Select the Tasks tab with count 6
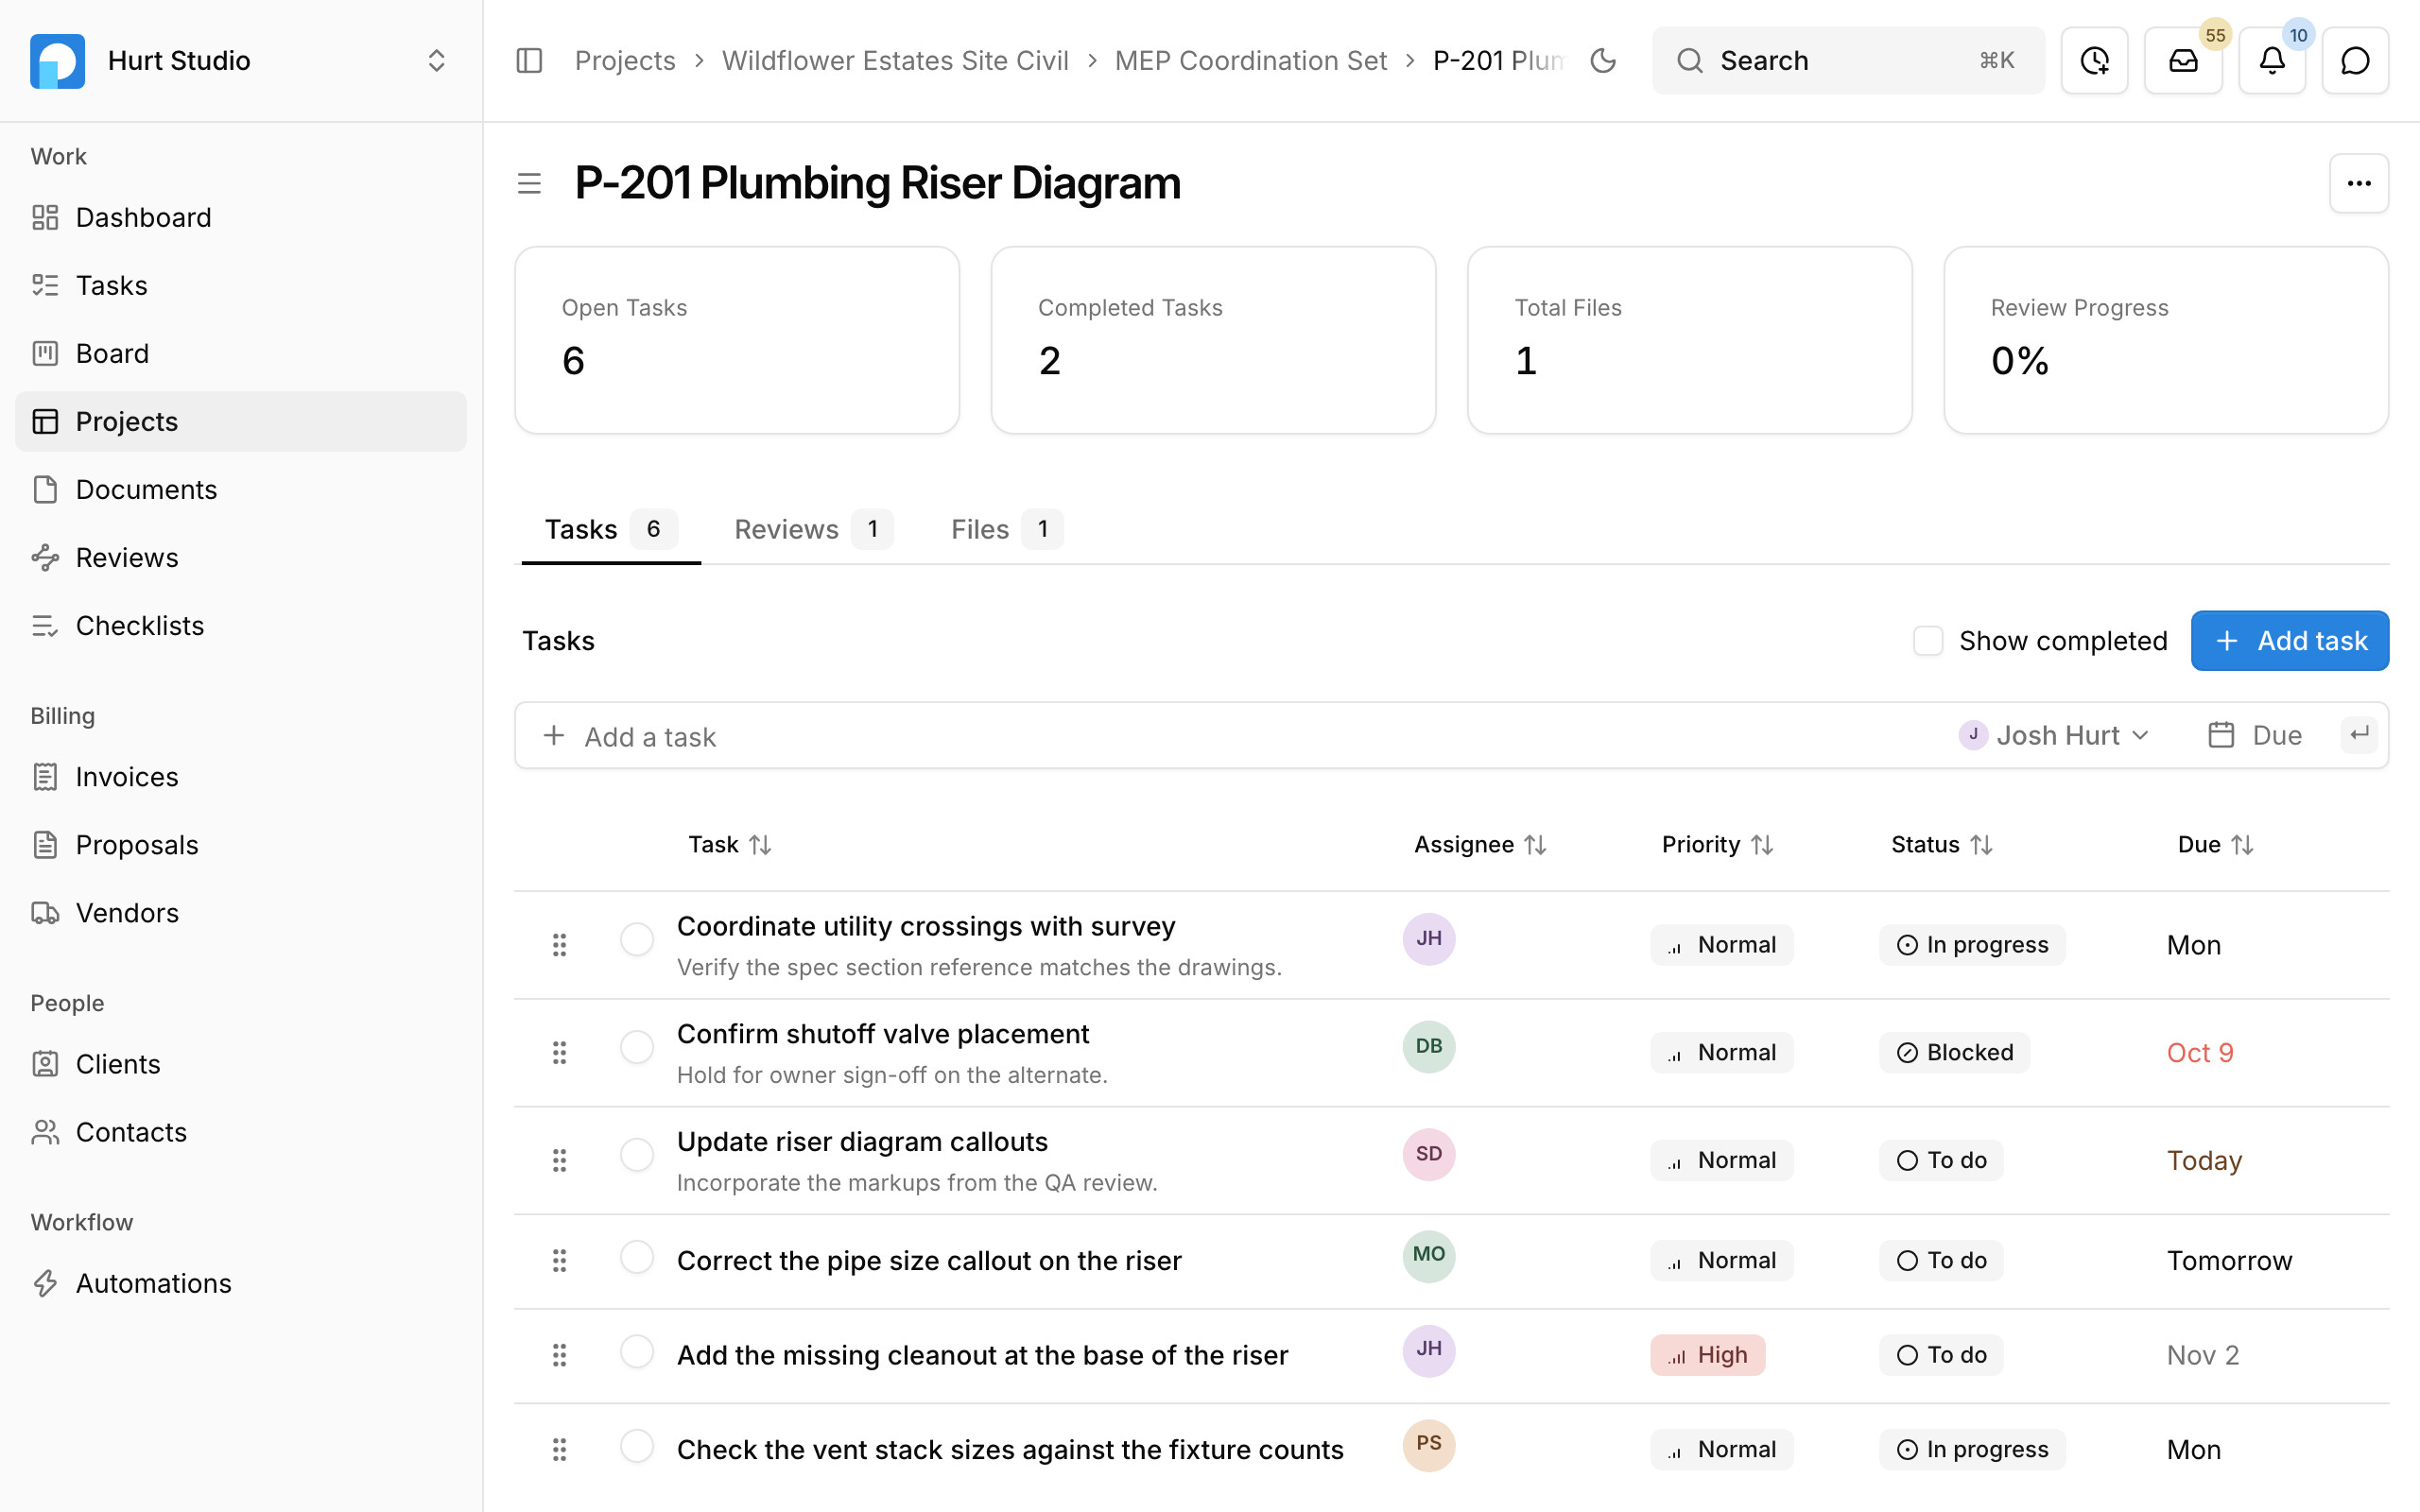Viewport: 2420px width, 1512px height. pos(611,529)
